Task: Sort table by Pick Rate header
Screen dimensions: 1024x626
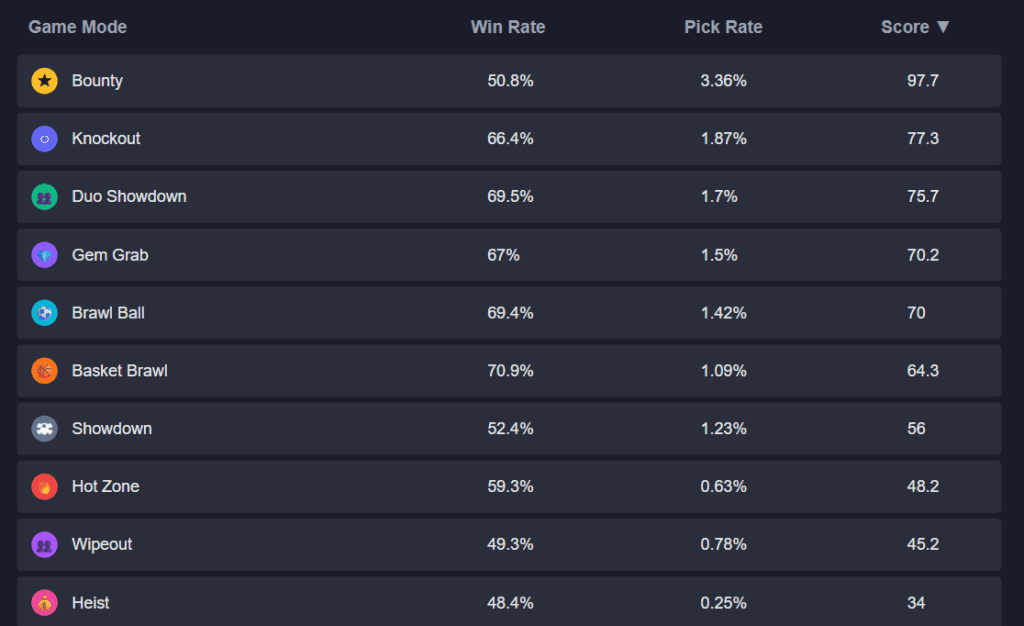Action: point(723,27)
